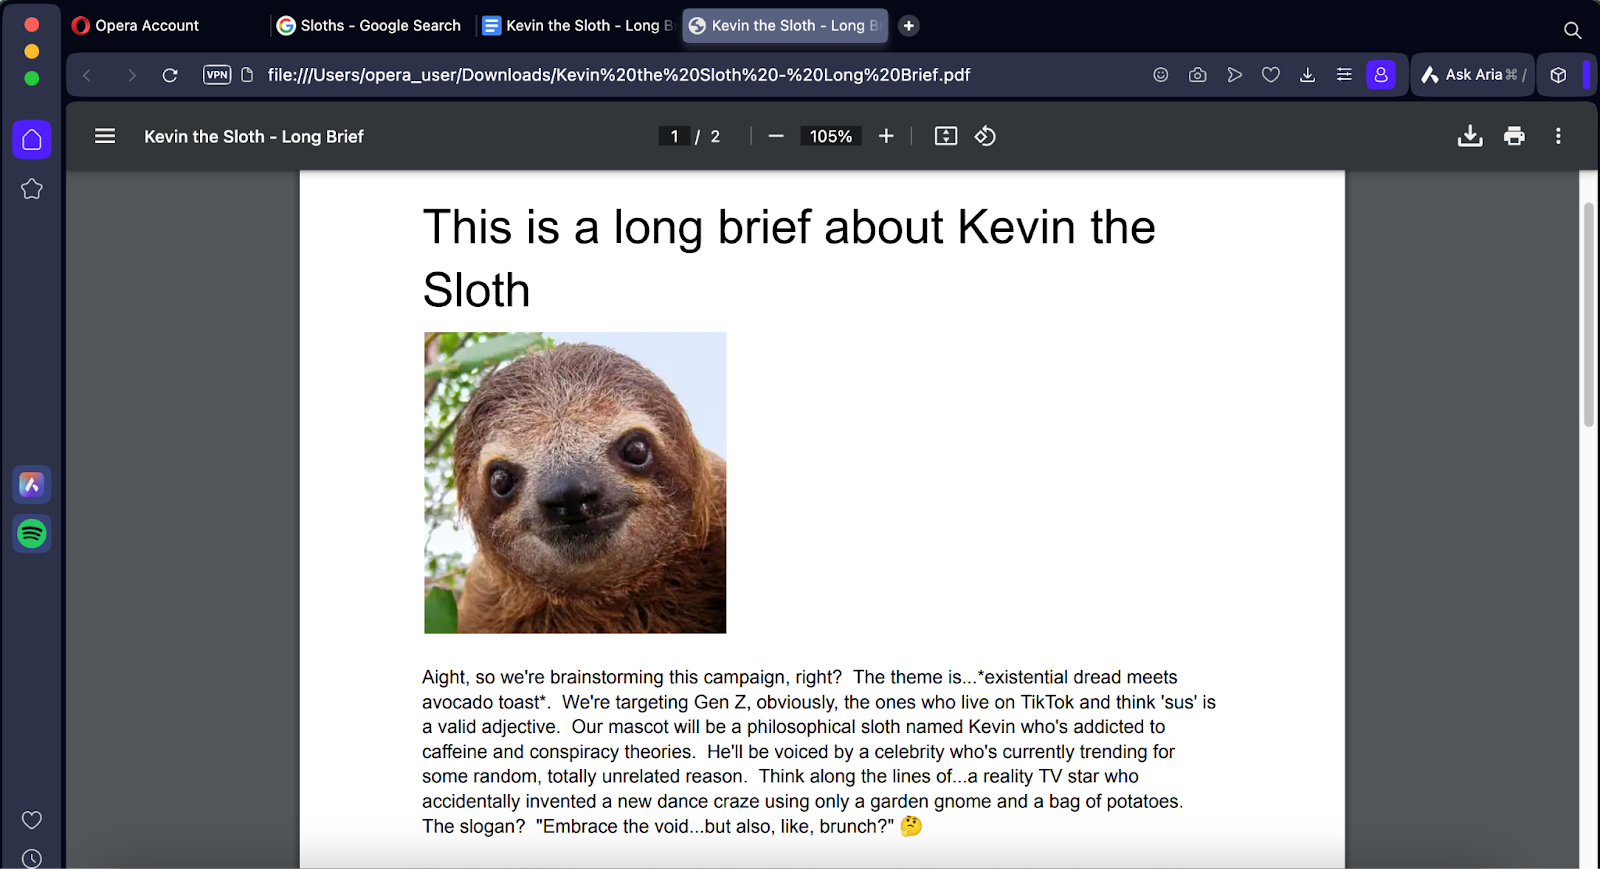
Task: Open the browser downloads panel
Action: pos(1307,75)
